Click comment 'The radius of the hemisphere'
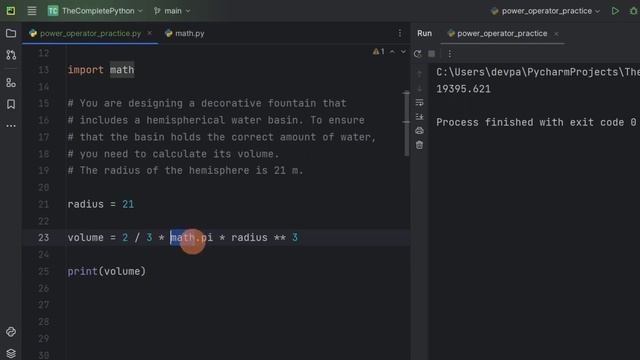Viewport: 640px width, 360px height. (x=165, y=170)
